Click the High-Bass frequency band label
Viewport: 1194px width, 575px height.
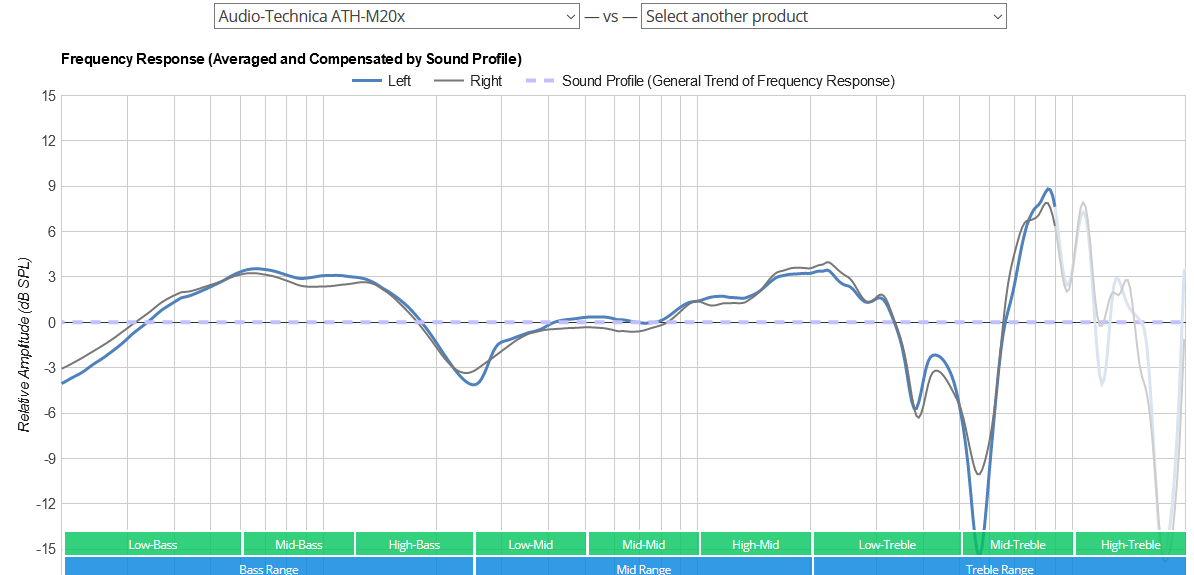point(414,545)
